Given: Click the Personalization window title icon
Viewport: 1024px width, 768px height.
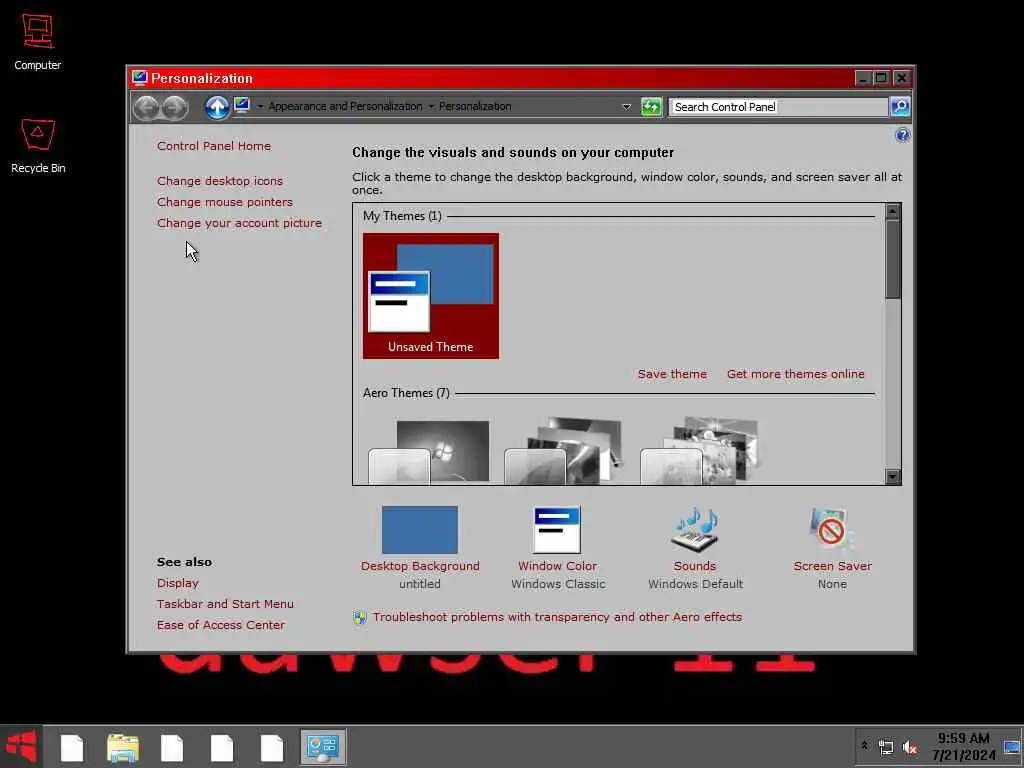Looking at the screenshot, I should click(x=139, y=78).
